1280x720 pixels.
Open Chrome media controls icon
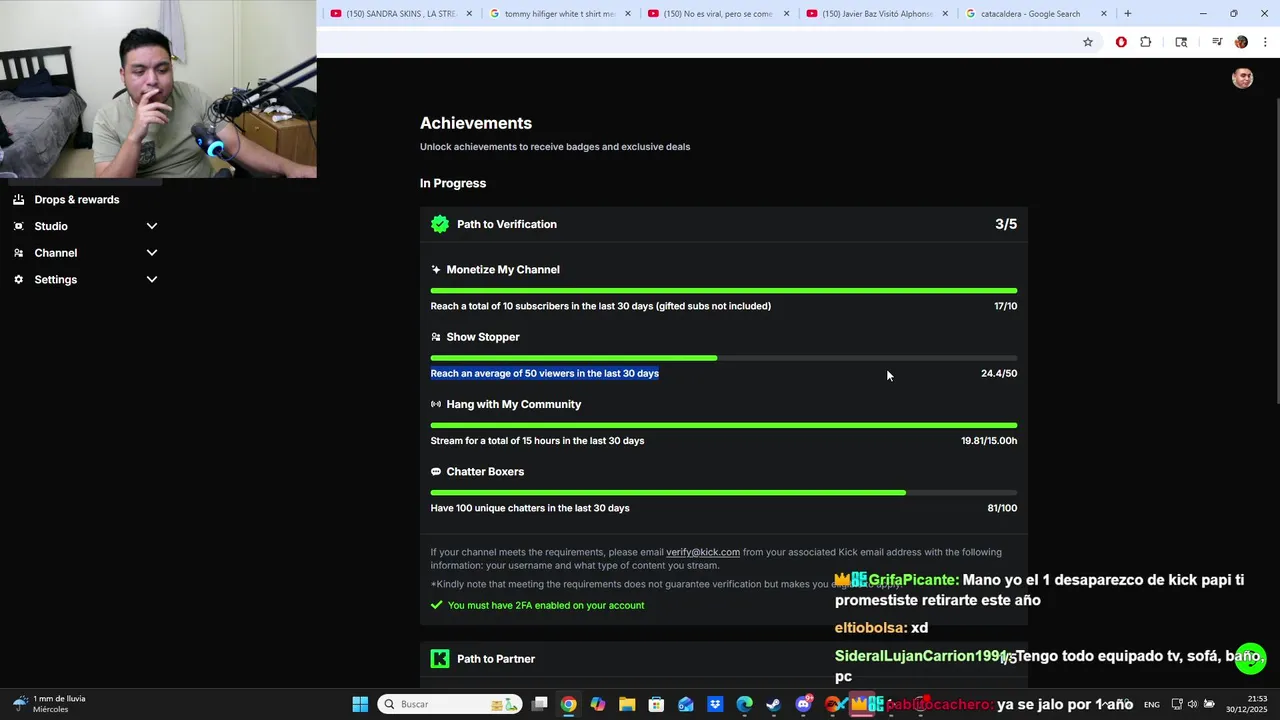(1217, 42)
